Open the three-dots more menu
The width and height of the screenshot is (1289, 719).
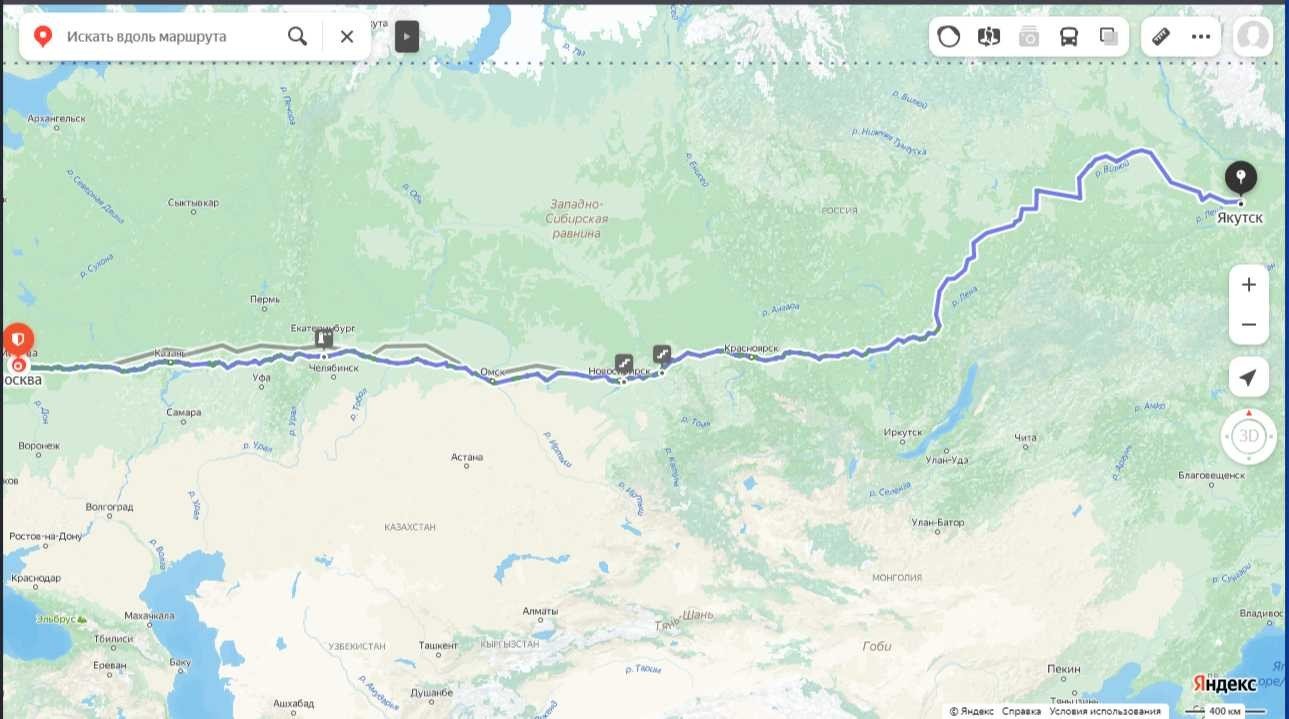click(1201, 37)
